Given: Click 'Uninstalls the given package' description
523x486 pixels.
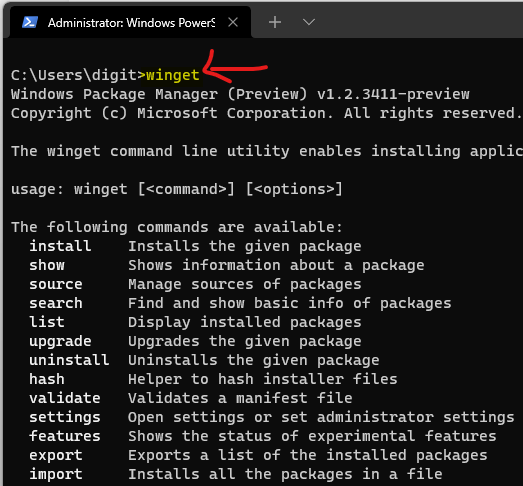Looking at the screenshot, I should pos(254,361).
